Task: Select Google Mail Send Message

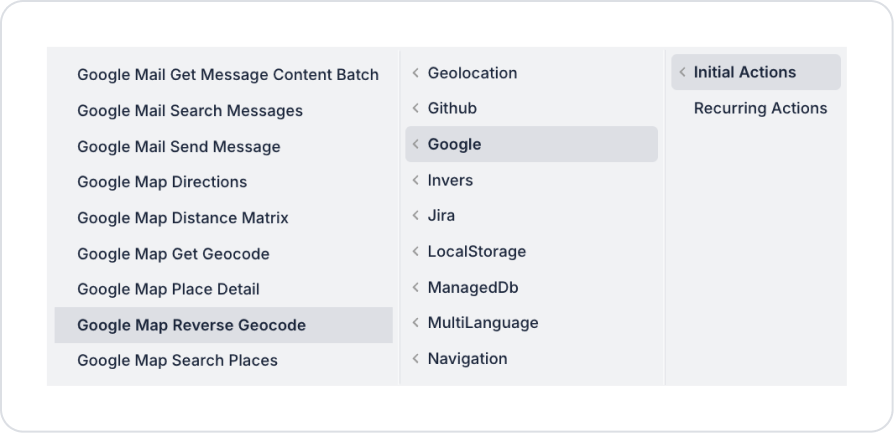Action: (179, 147)
